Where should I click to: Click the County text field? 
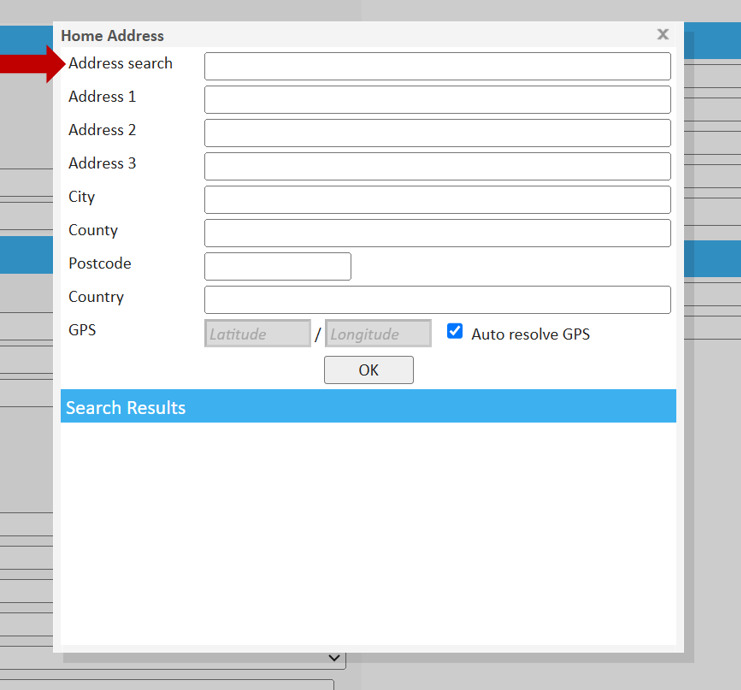point(437,233)
